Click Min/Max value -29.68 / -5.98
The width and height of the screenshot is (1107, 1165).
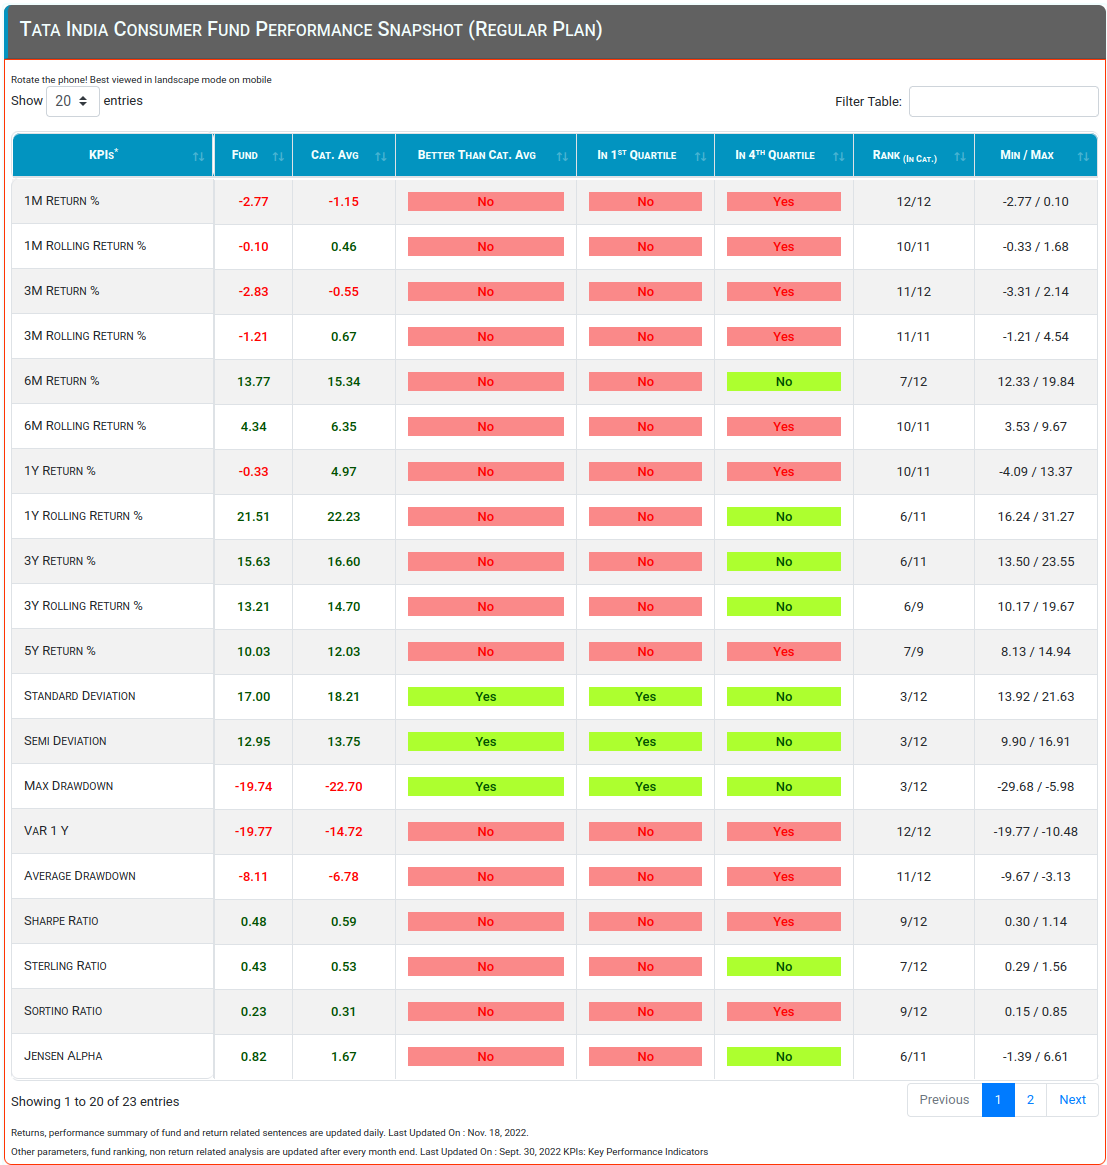pos(1036,787)
